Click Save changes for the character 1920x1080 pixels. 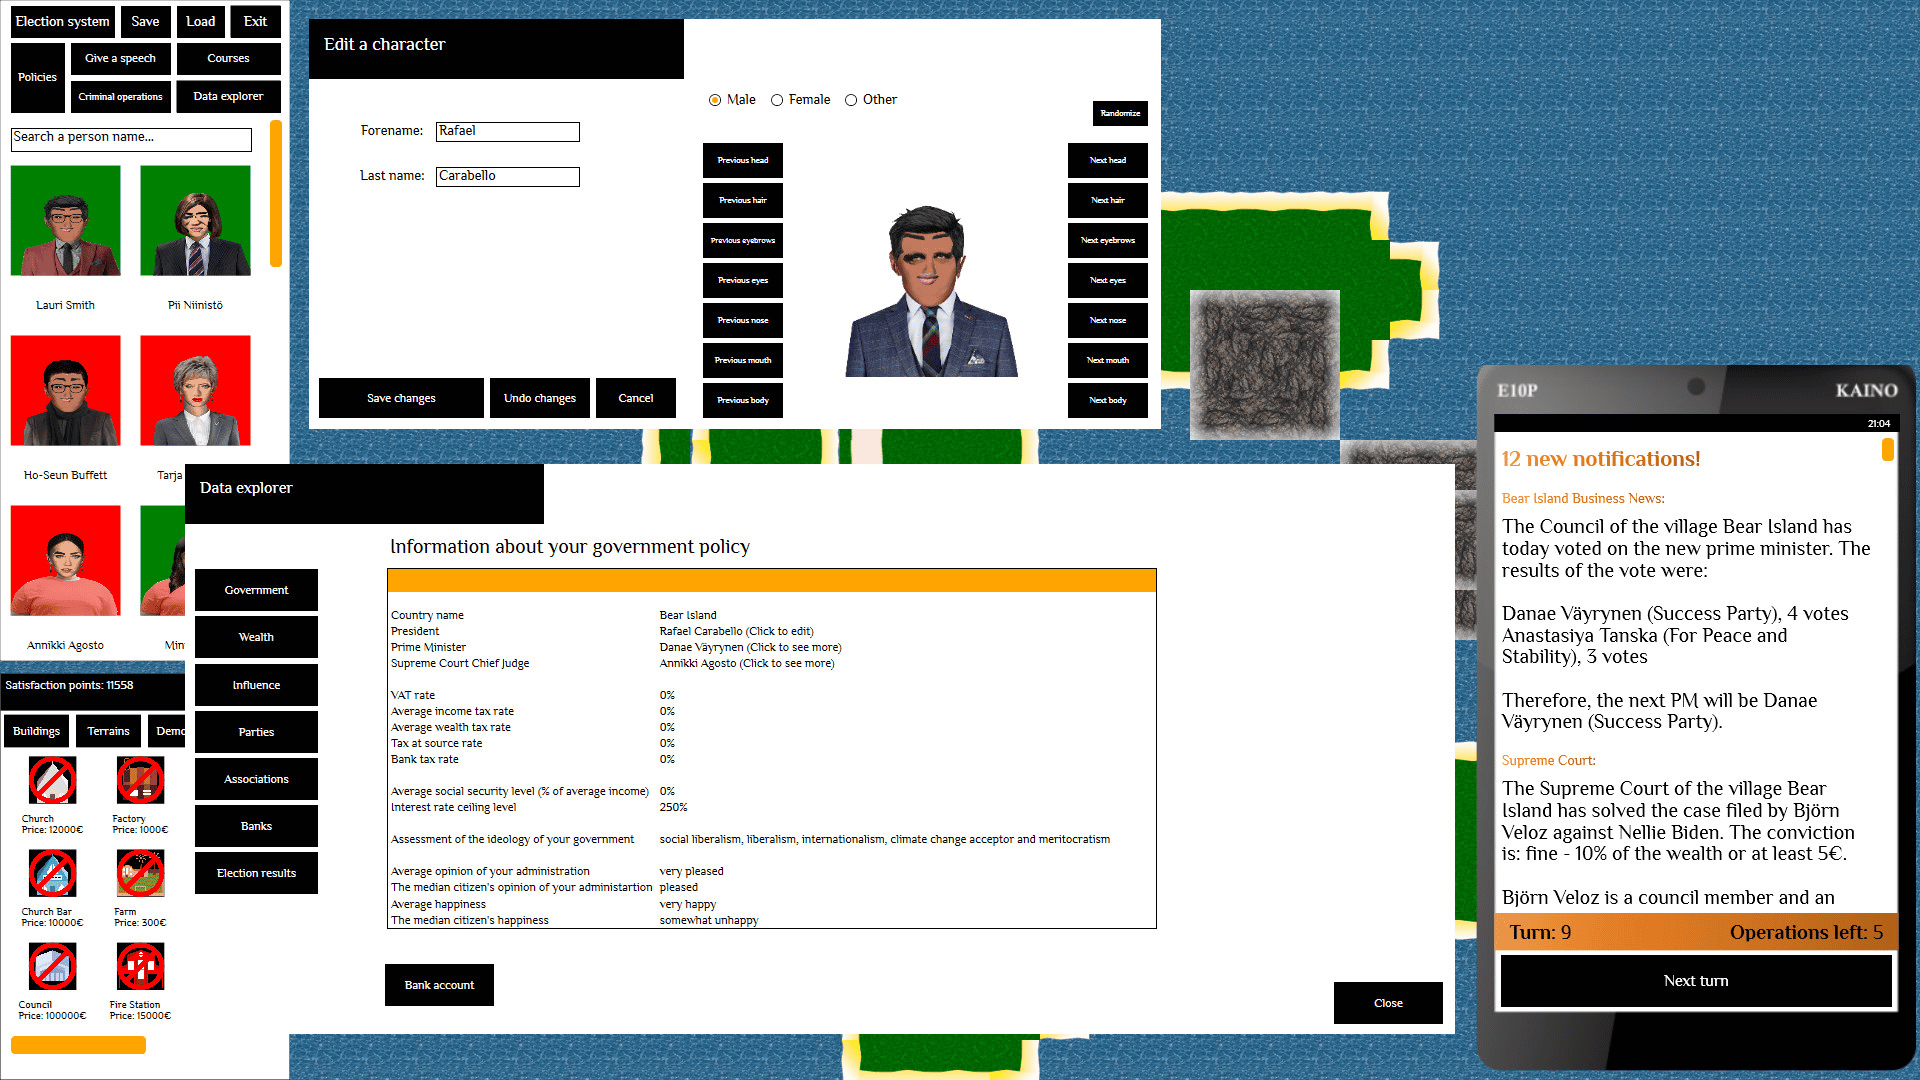point(401,398)
